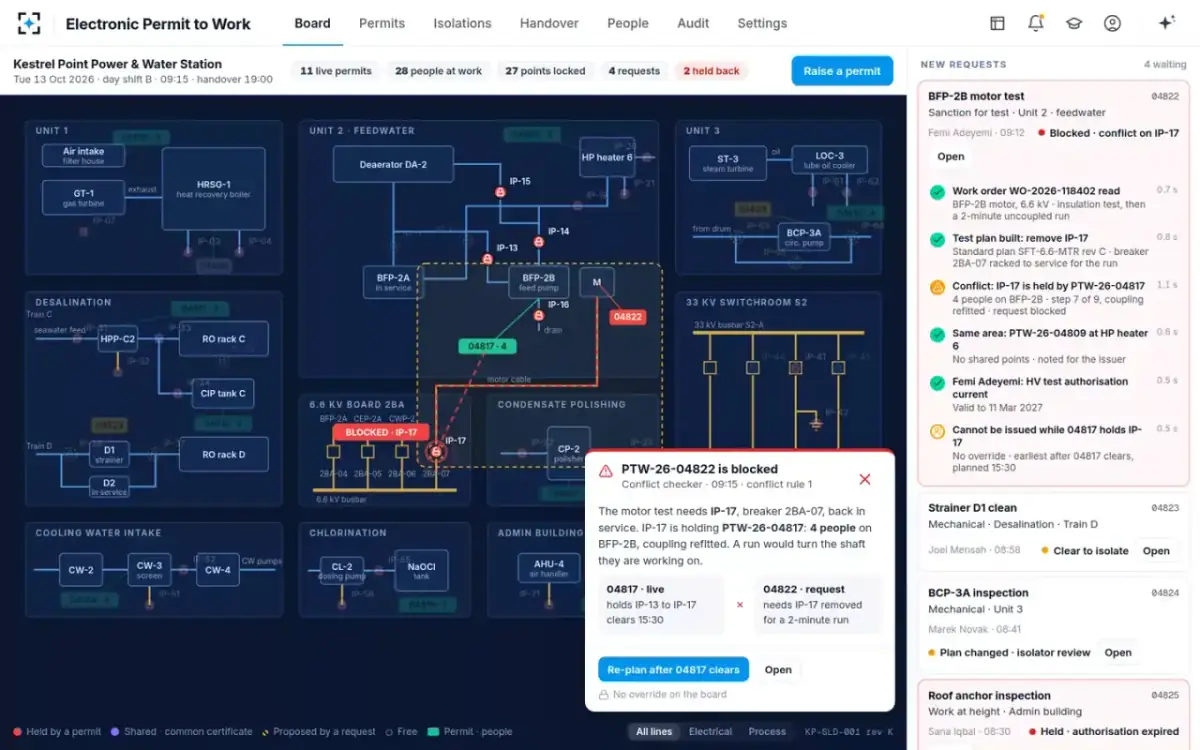
Task: Select the IP-15 lock point on diagram
Action: click(x=501, y=191)
